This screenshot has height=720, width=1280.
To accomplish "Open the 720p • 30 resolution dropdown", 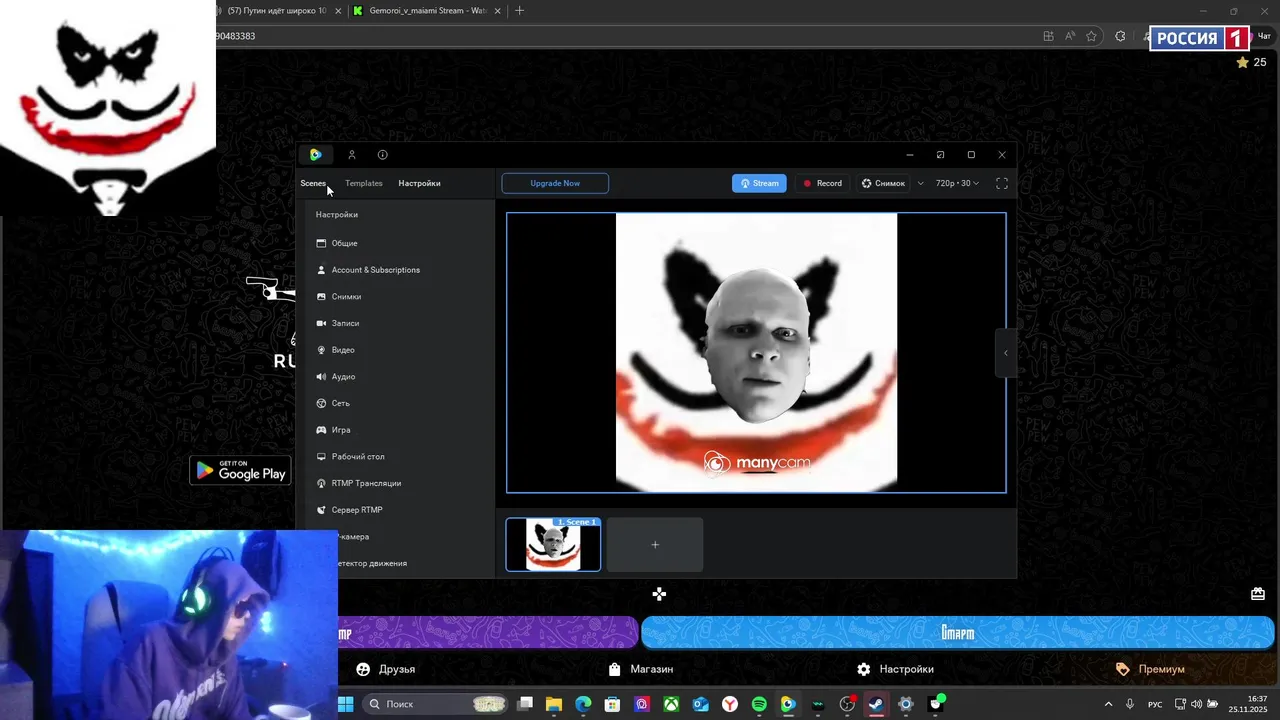I will (x=957, y=183).
